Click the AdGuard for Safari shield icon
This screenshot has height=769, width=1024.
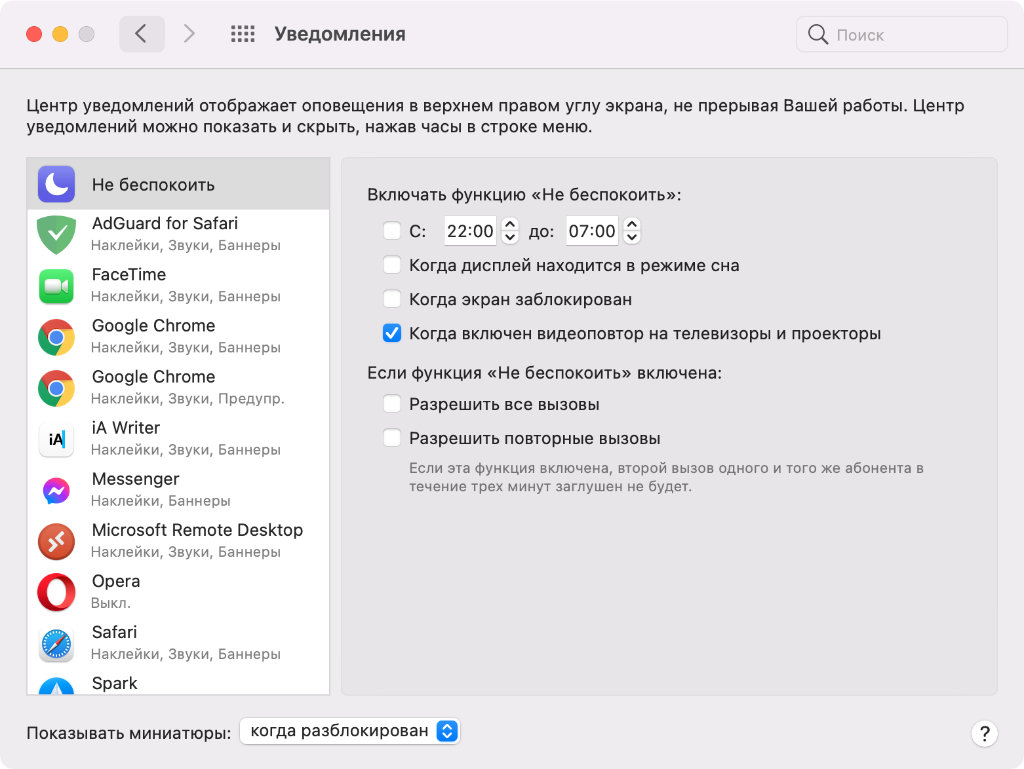point(57,234)
